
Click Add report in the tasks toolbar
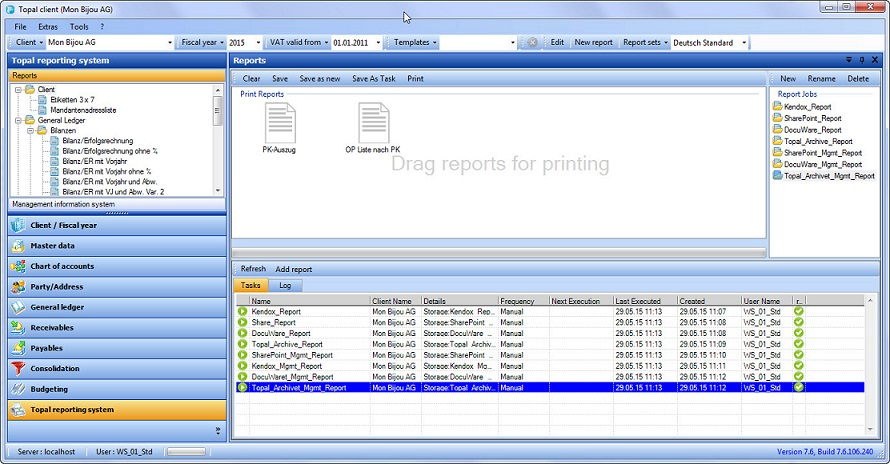[294, 269]
